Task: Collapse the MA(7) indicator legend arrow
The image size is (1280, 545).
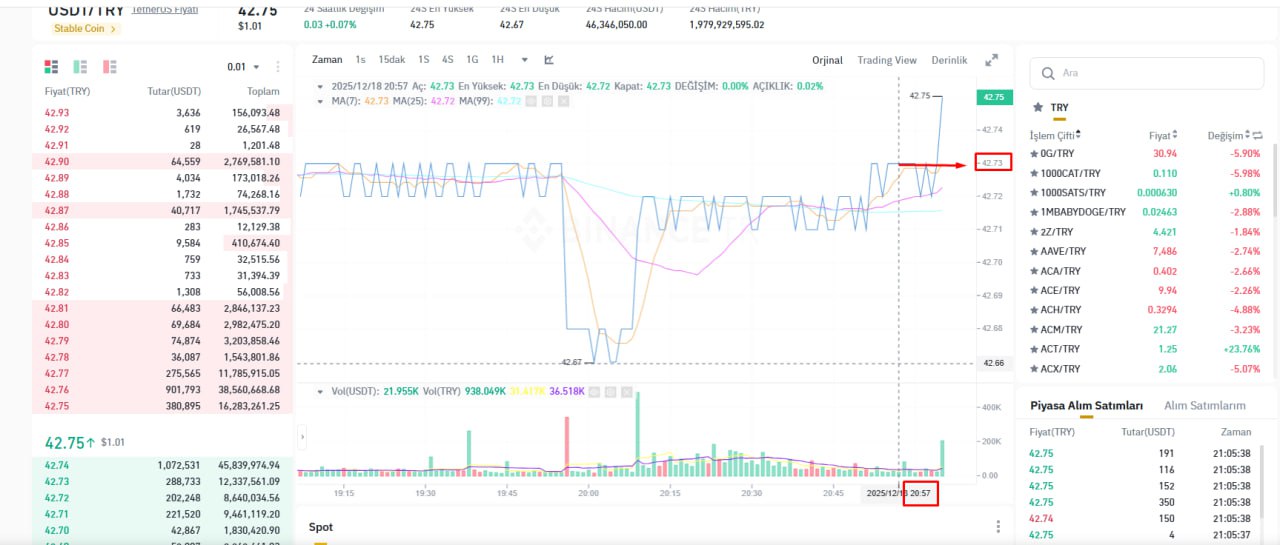Action: click(x=320, y=101)
